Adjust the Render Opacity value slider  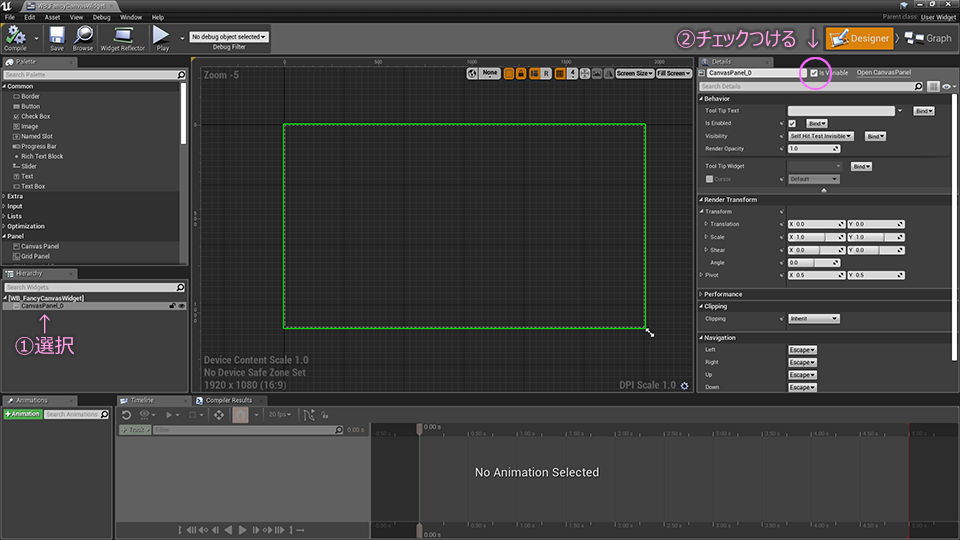click(x=814, y=149)
